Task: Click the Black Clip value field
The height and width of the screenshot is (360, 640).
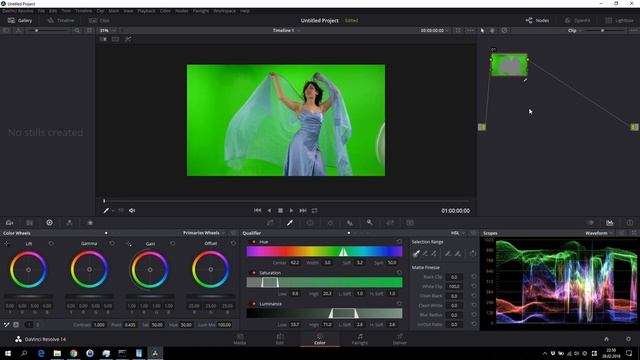Action: coord(454,277)
